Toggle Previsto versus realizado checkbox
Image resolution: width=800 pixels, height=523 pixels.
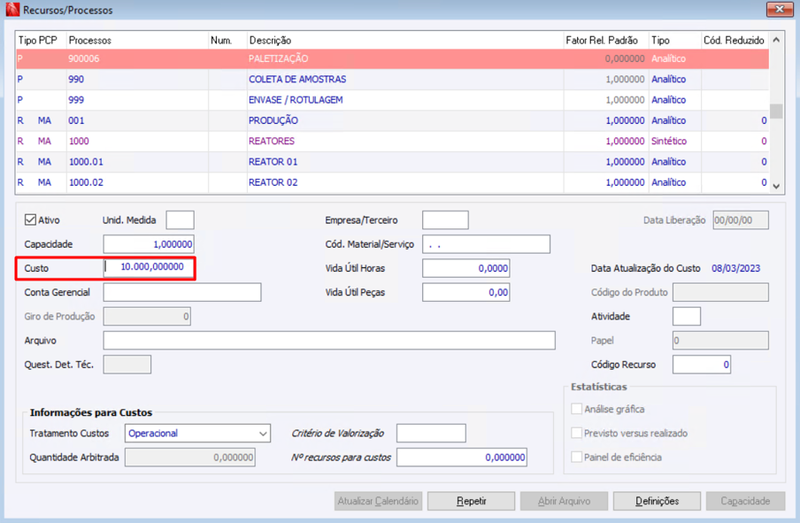tap(577, 433)
